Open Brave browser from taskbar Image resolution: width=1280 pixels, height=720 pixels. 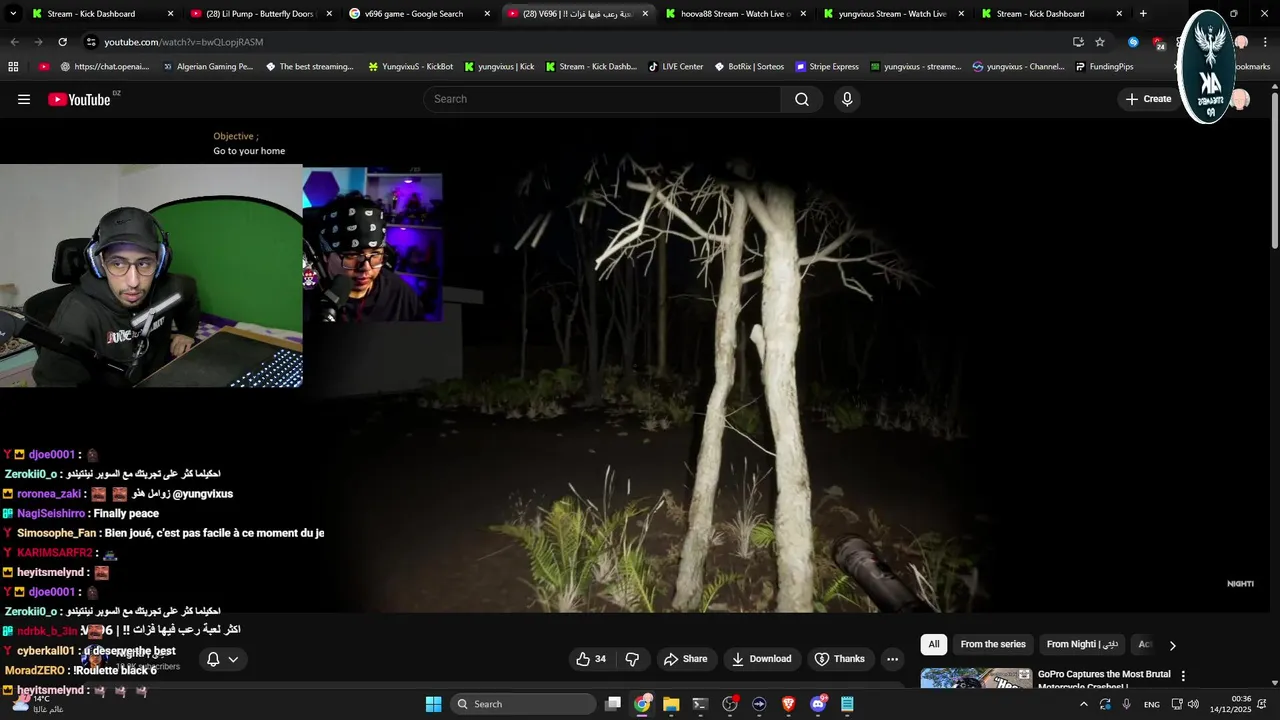[x=788, y=704]
